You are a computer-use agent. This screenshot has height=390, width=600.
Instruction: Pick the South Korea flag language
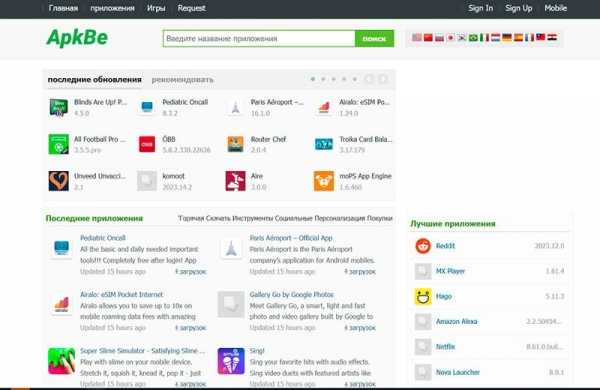pyautogui.click(x=462, y=38)
